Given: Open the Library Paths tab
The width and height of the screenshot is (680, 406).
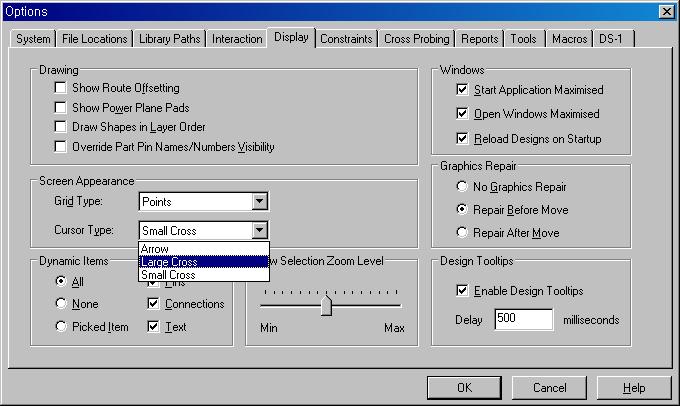Looking at the screenshot, I should coord(170,39).
